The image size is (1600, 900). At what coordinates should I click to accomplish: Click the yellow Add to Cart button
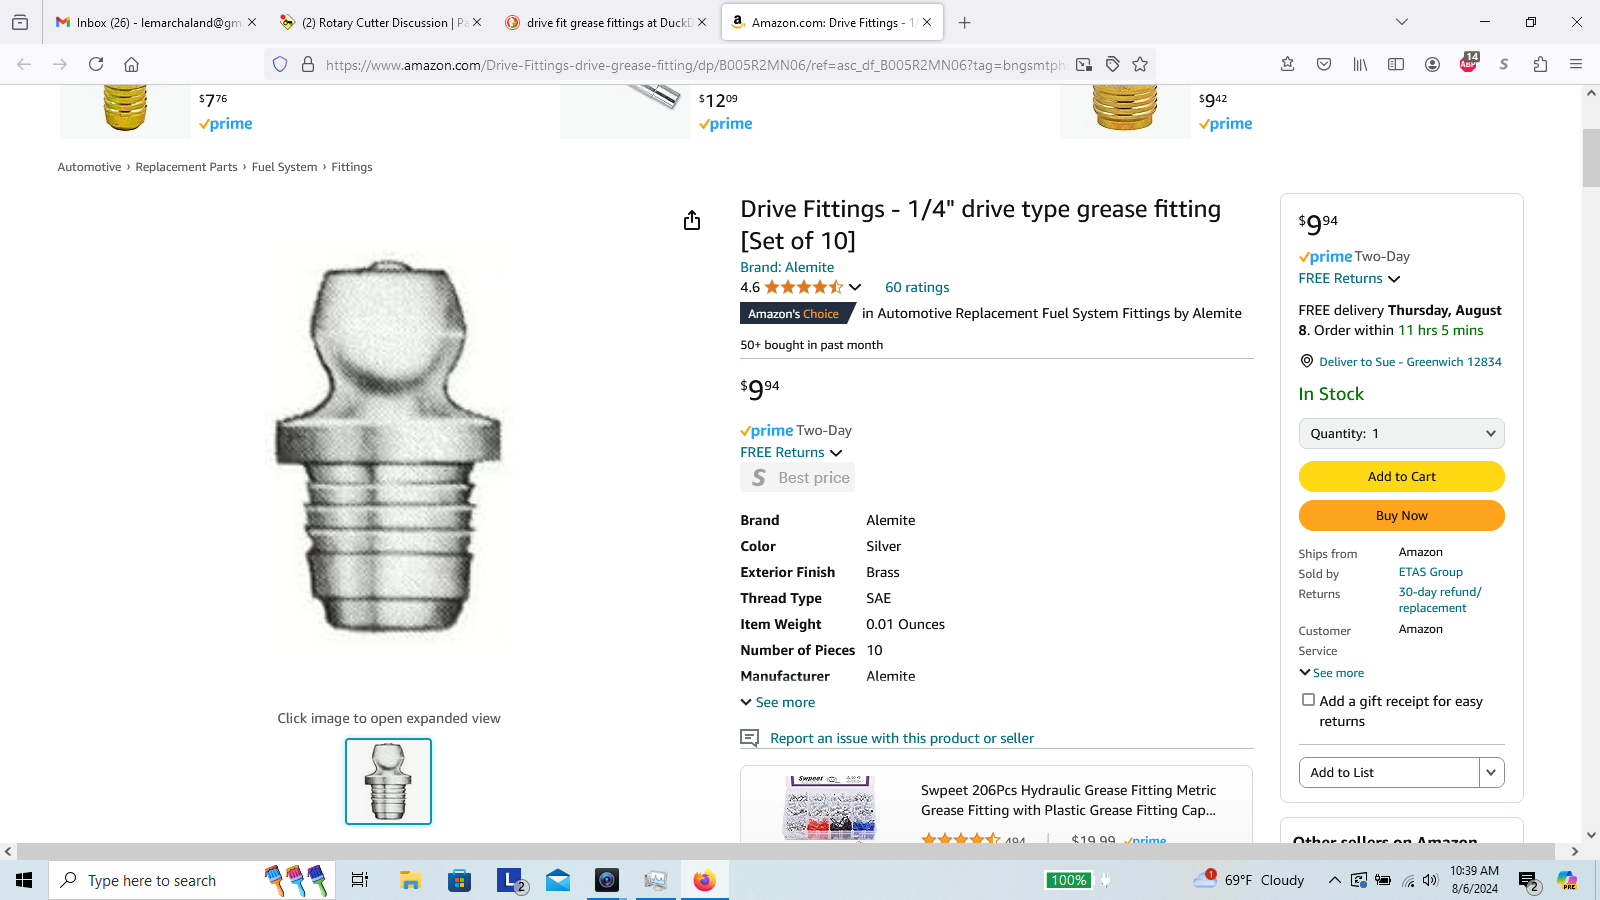pos(1401,477)
